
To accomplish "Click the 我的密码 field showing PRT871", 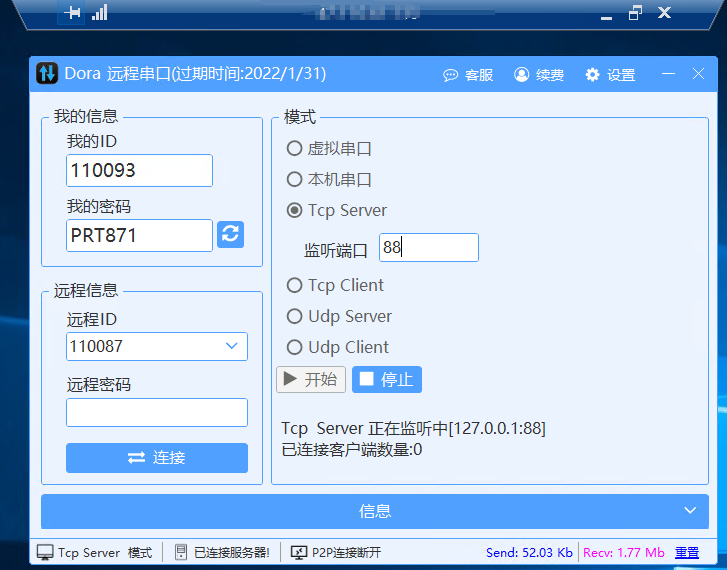I will tap(140, 236).
